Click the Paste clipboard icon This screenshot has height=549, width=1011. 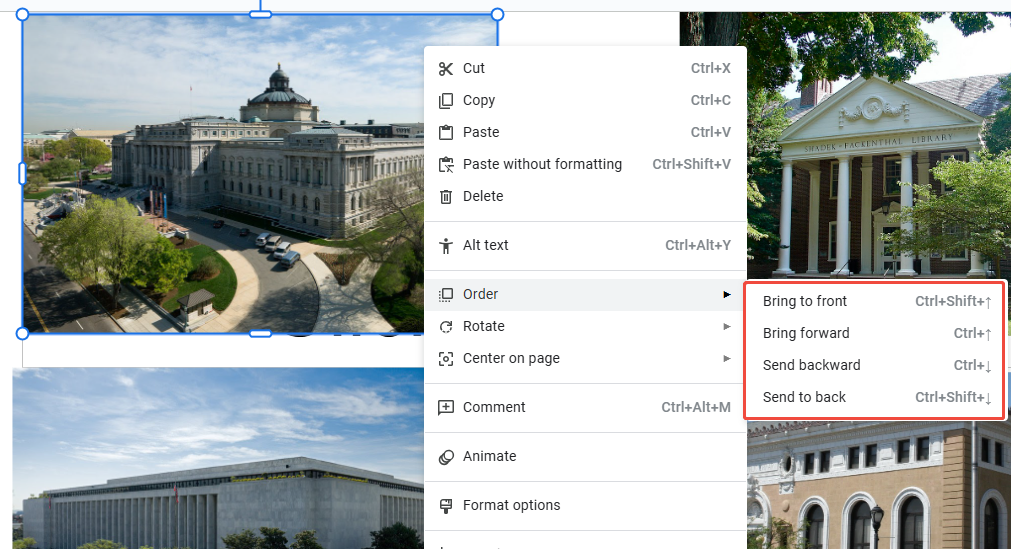pos(446,133)
